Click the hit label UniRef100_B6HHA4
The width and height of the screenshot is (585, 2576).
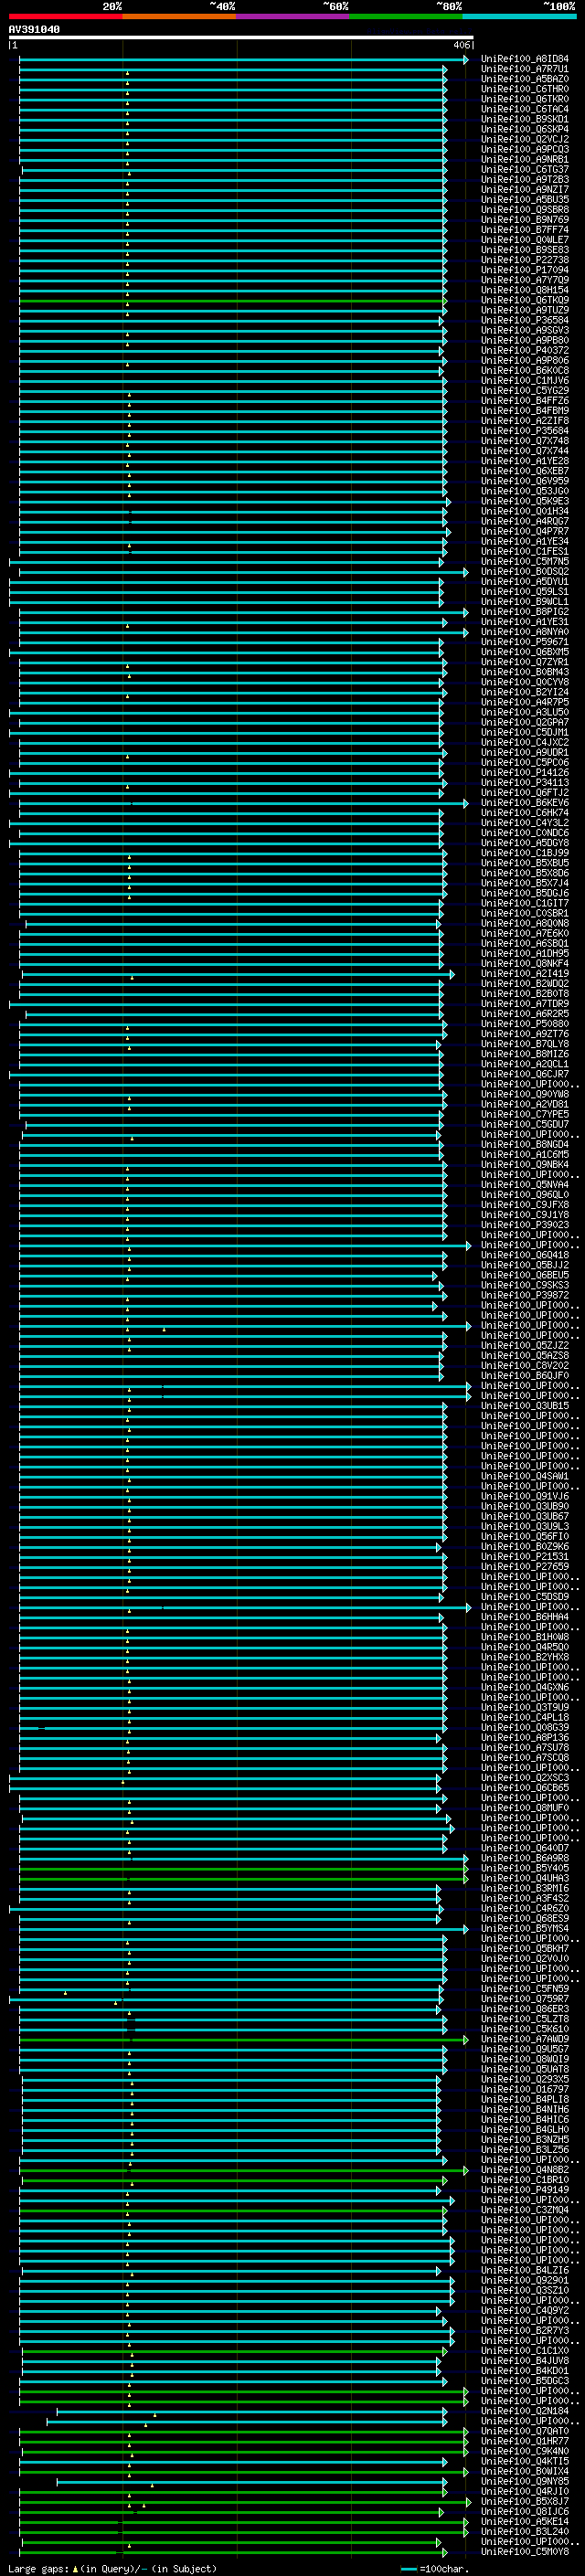coord(525,1617)
